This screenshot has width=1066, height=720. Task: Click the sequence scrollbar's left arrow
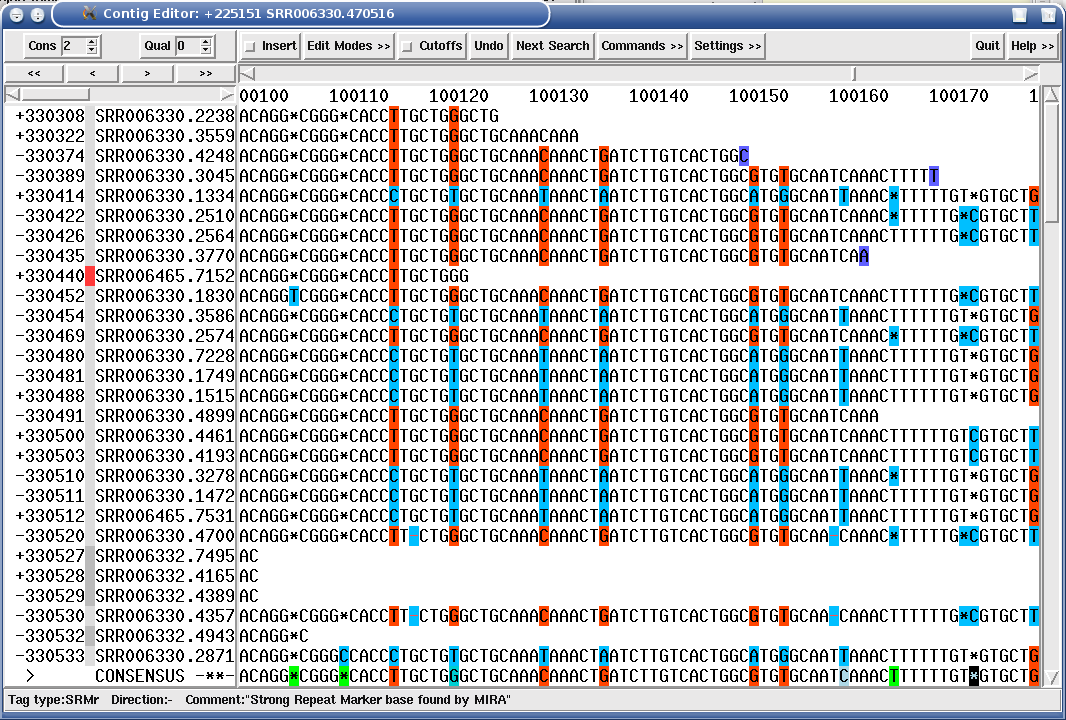pos(247,73)
